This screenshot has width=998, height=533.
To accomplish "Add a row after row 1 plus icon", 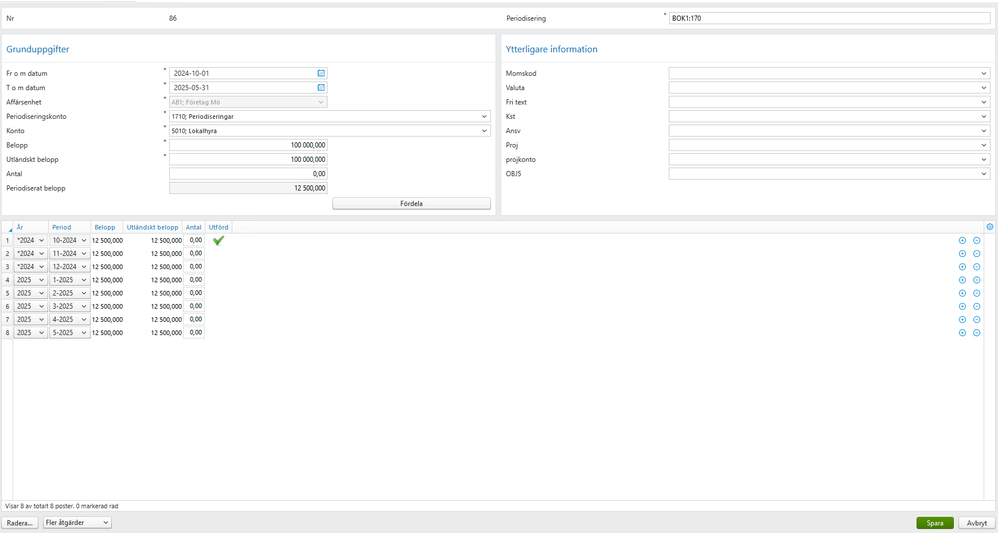I will tap(962, 241).
